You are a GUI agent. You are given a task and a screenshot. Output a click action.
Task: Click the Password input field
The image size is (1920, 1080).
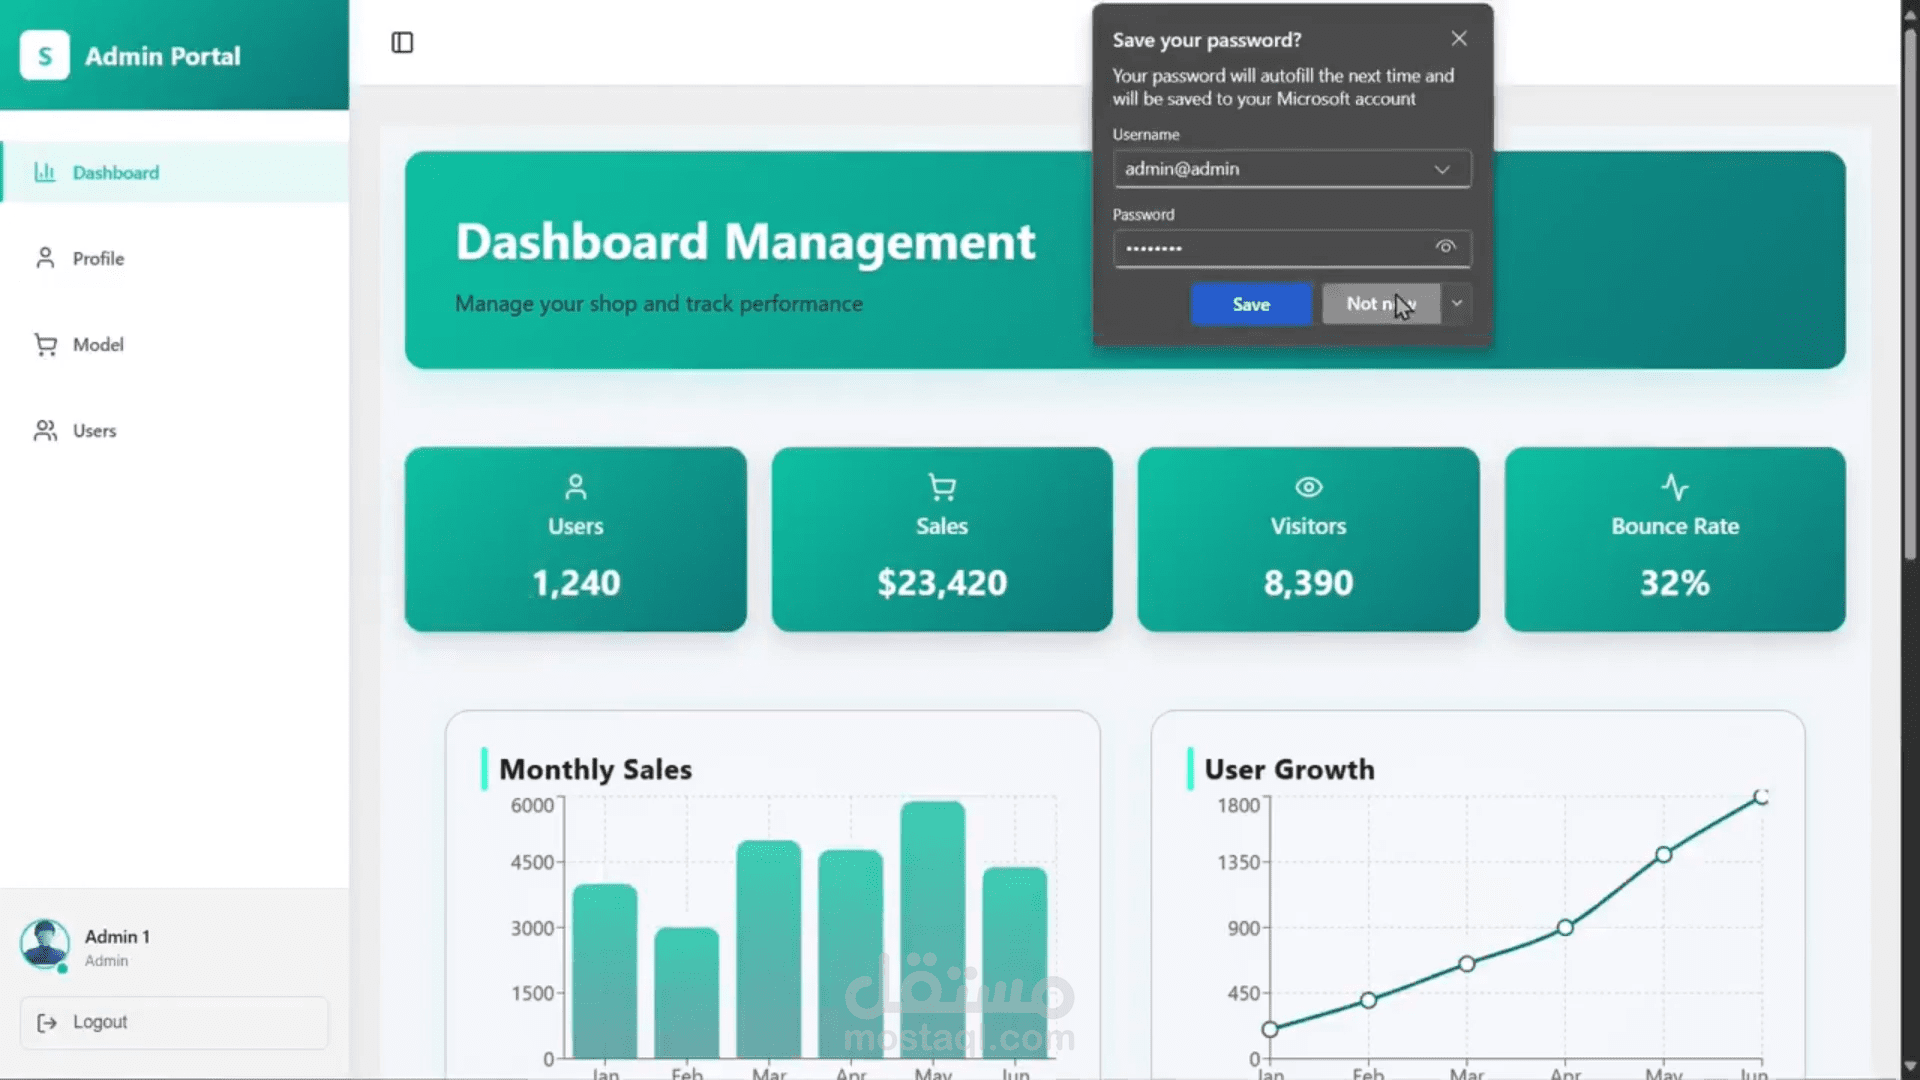1270,248
